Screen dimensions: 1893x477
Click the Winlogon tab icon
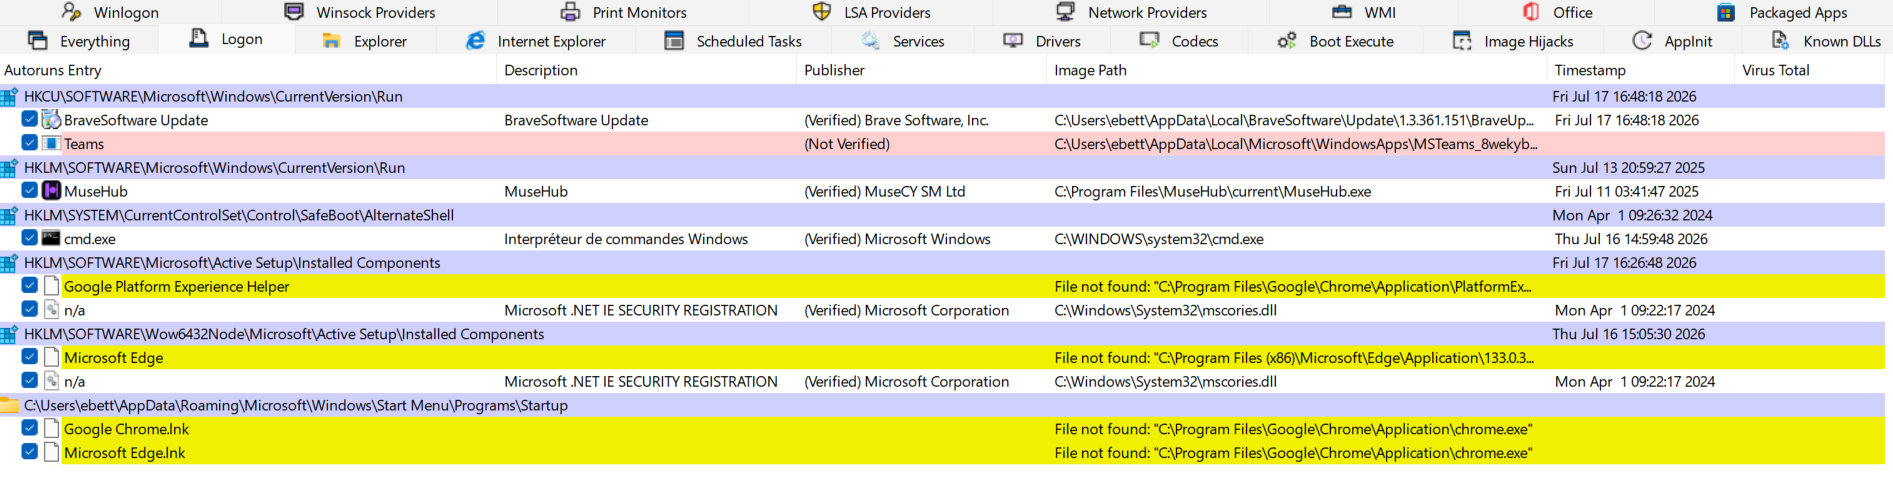pos(71,12)
